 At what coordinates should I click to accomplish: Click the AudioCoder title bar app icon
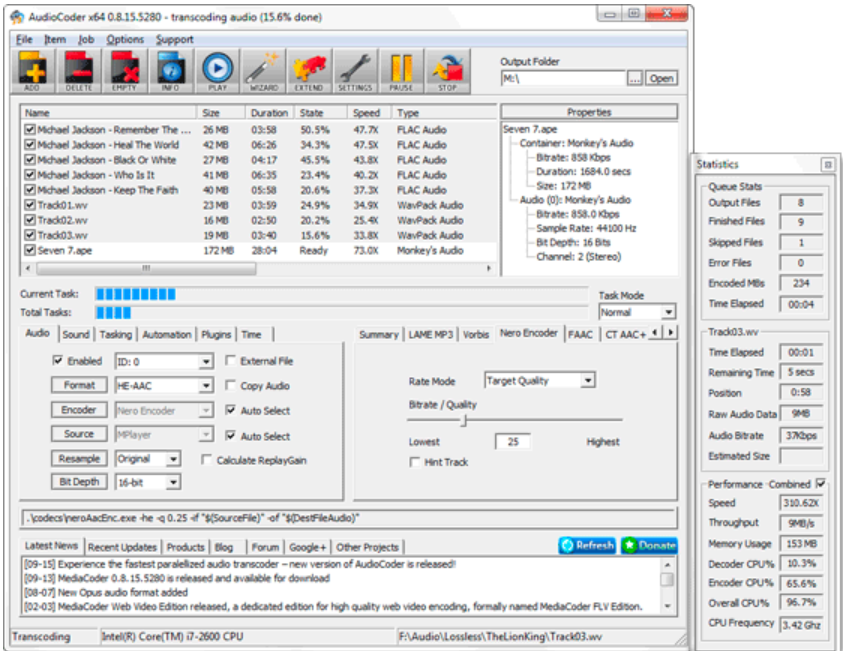18,17
